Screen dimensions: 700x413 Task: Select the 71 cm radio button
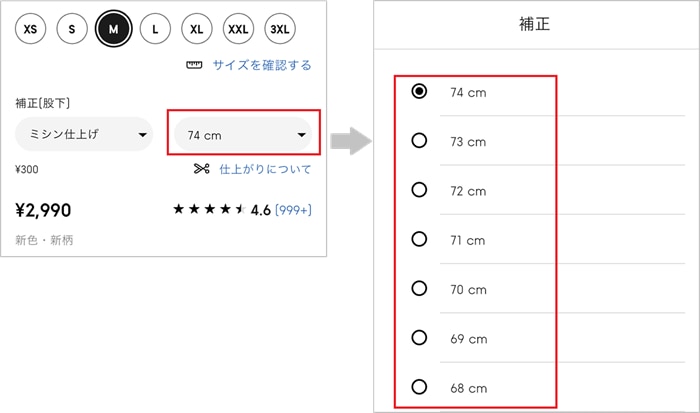(x=419, y=239)
